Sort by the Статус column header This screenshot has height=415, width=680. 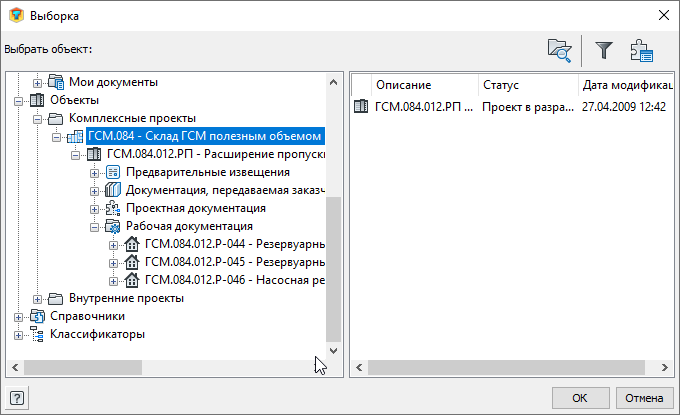click(x=500, y=85)
